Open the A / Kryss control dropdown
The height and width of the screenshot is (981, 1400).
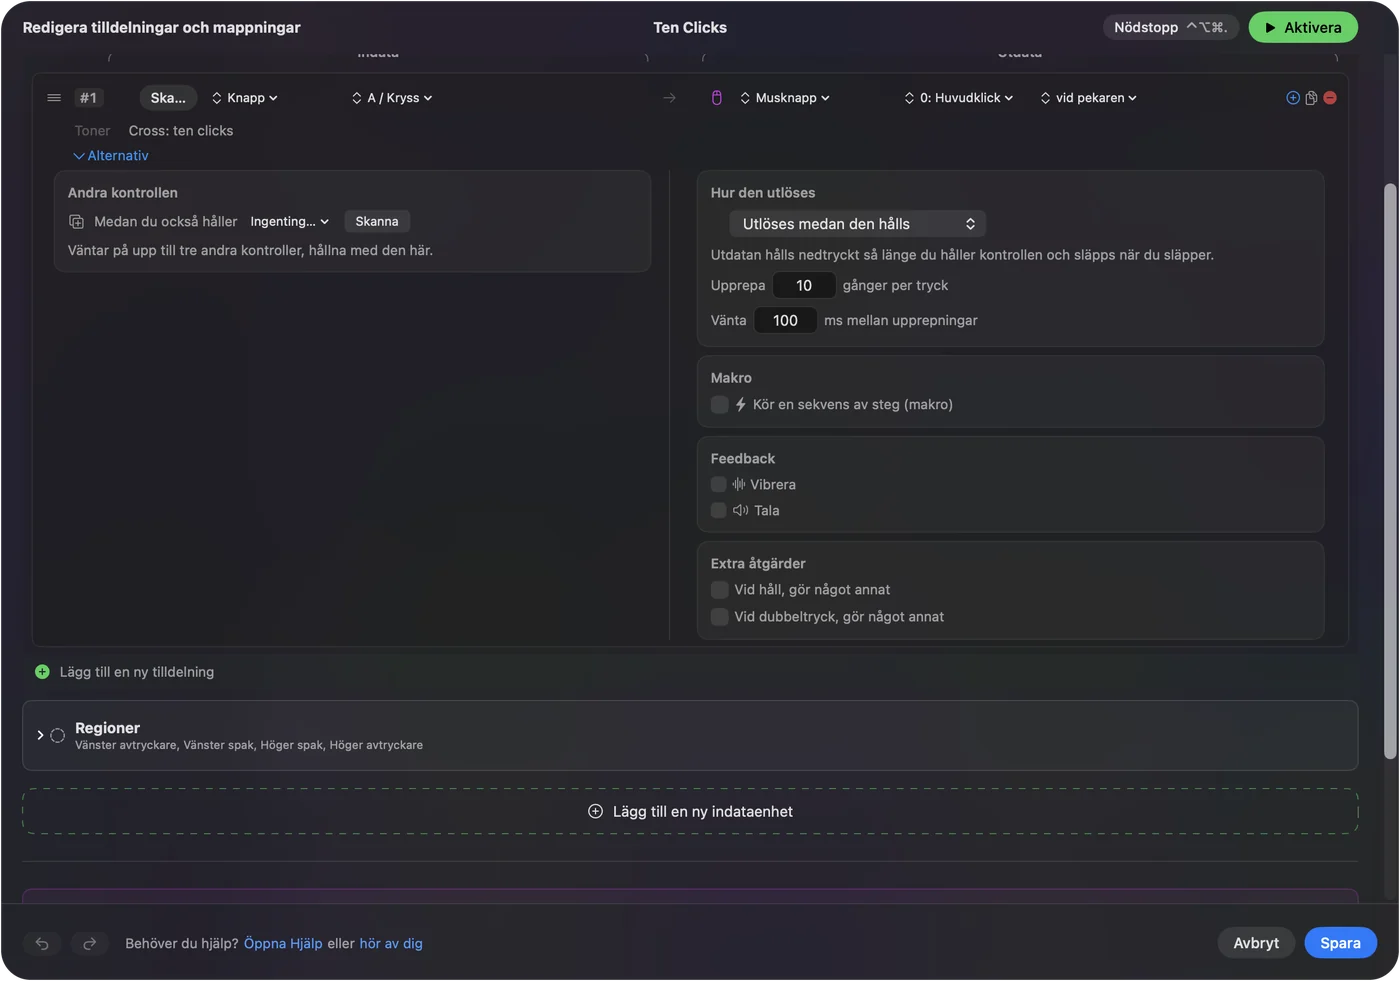click(x=392, y=98)
